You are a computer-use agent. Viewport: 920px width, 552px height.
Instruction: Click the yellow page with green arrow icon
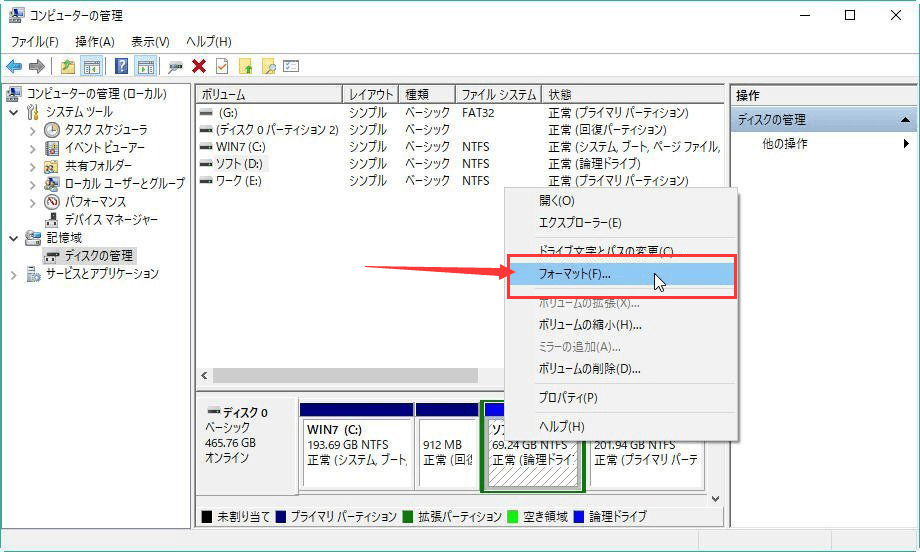pos(245,66)
